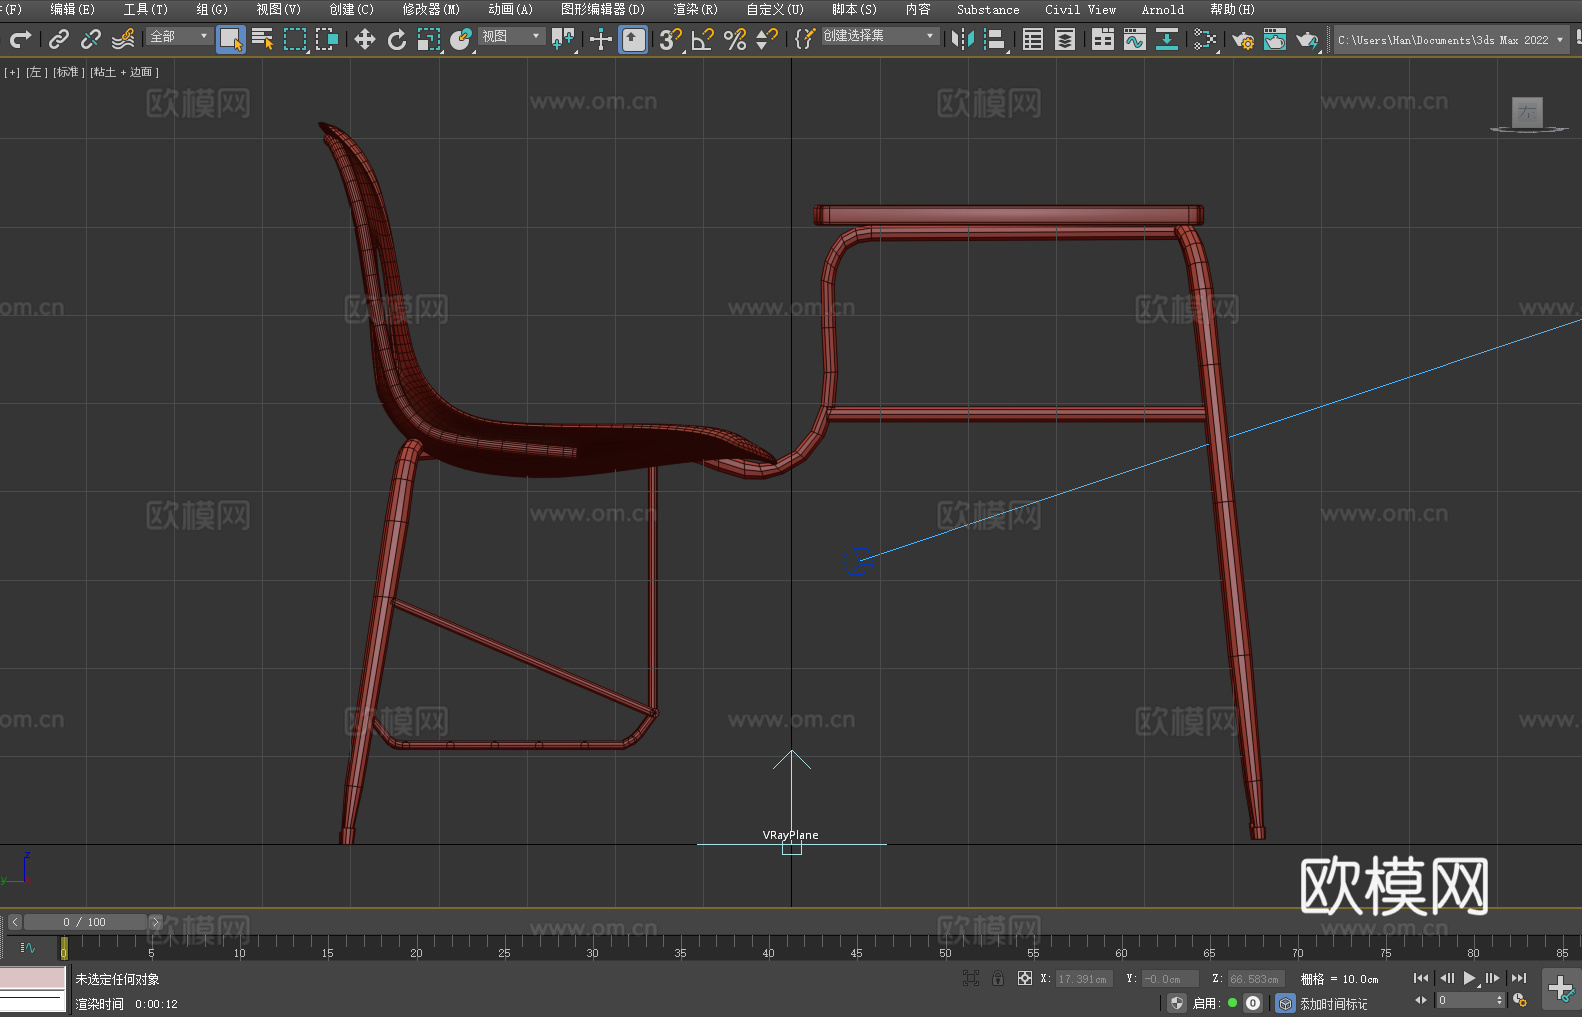Activate the Select Object tool
This screenshot has height=1017, width=1582.
tap(231, 39)
